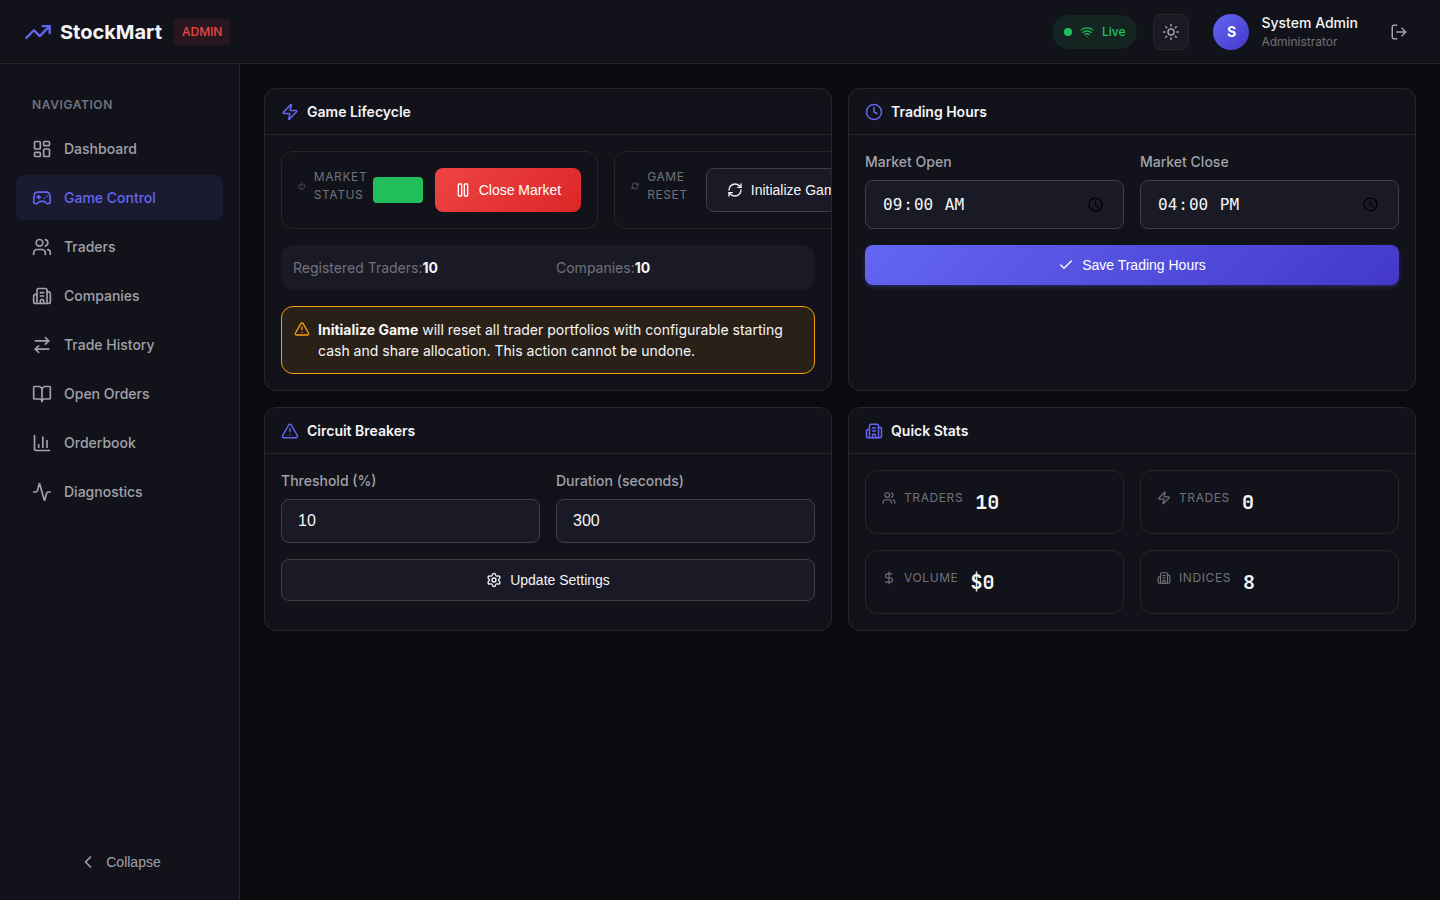Click the Live connection status badge
The height and width of the screenshot is (900, 1440).
[x=1094, y=32]
